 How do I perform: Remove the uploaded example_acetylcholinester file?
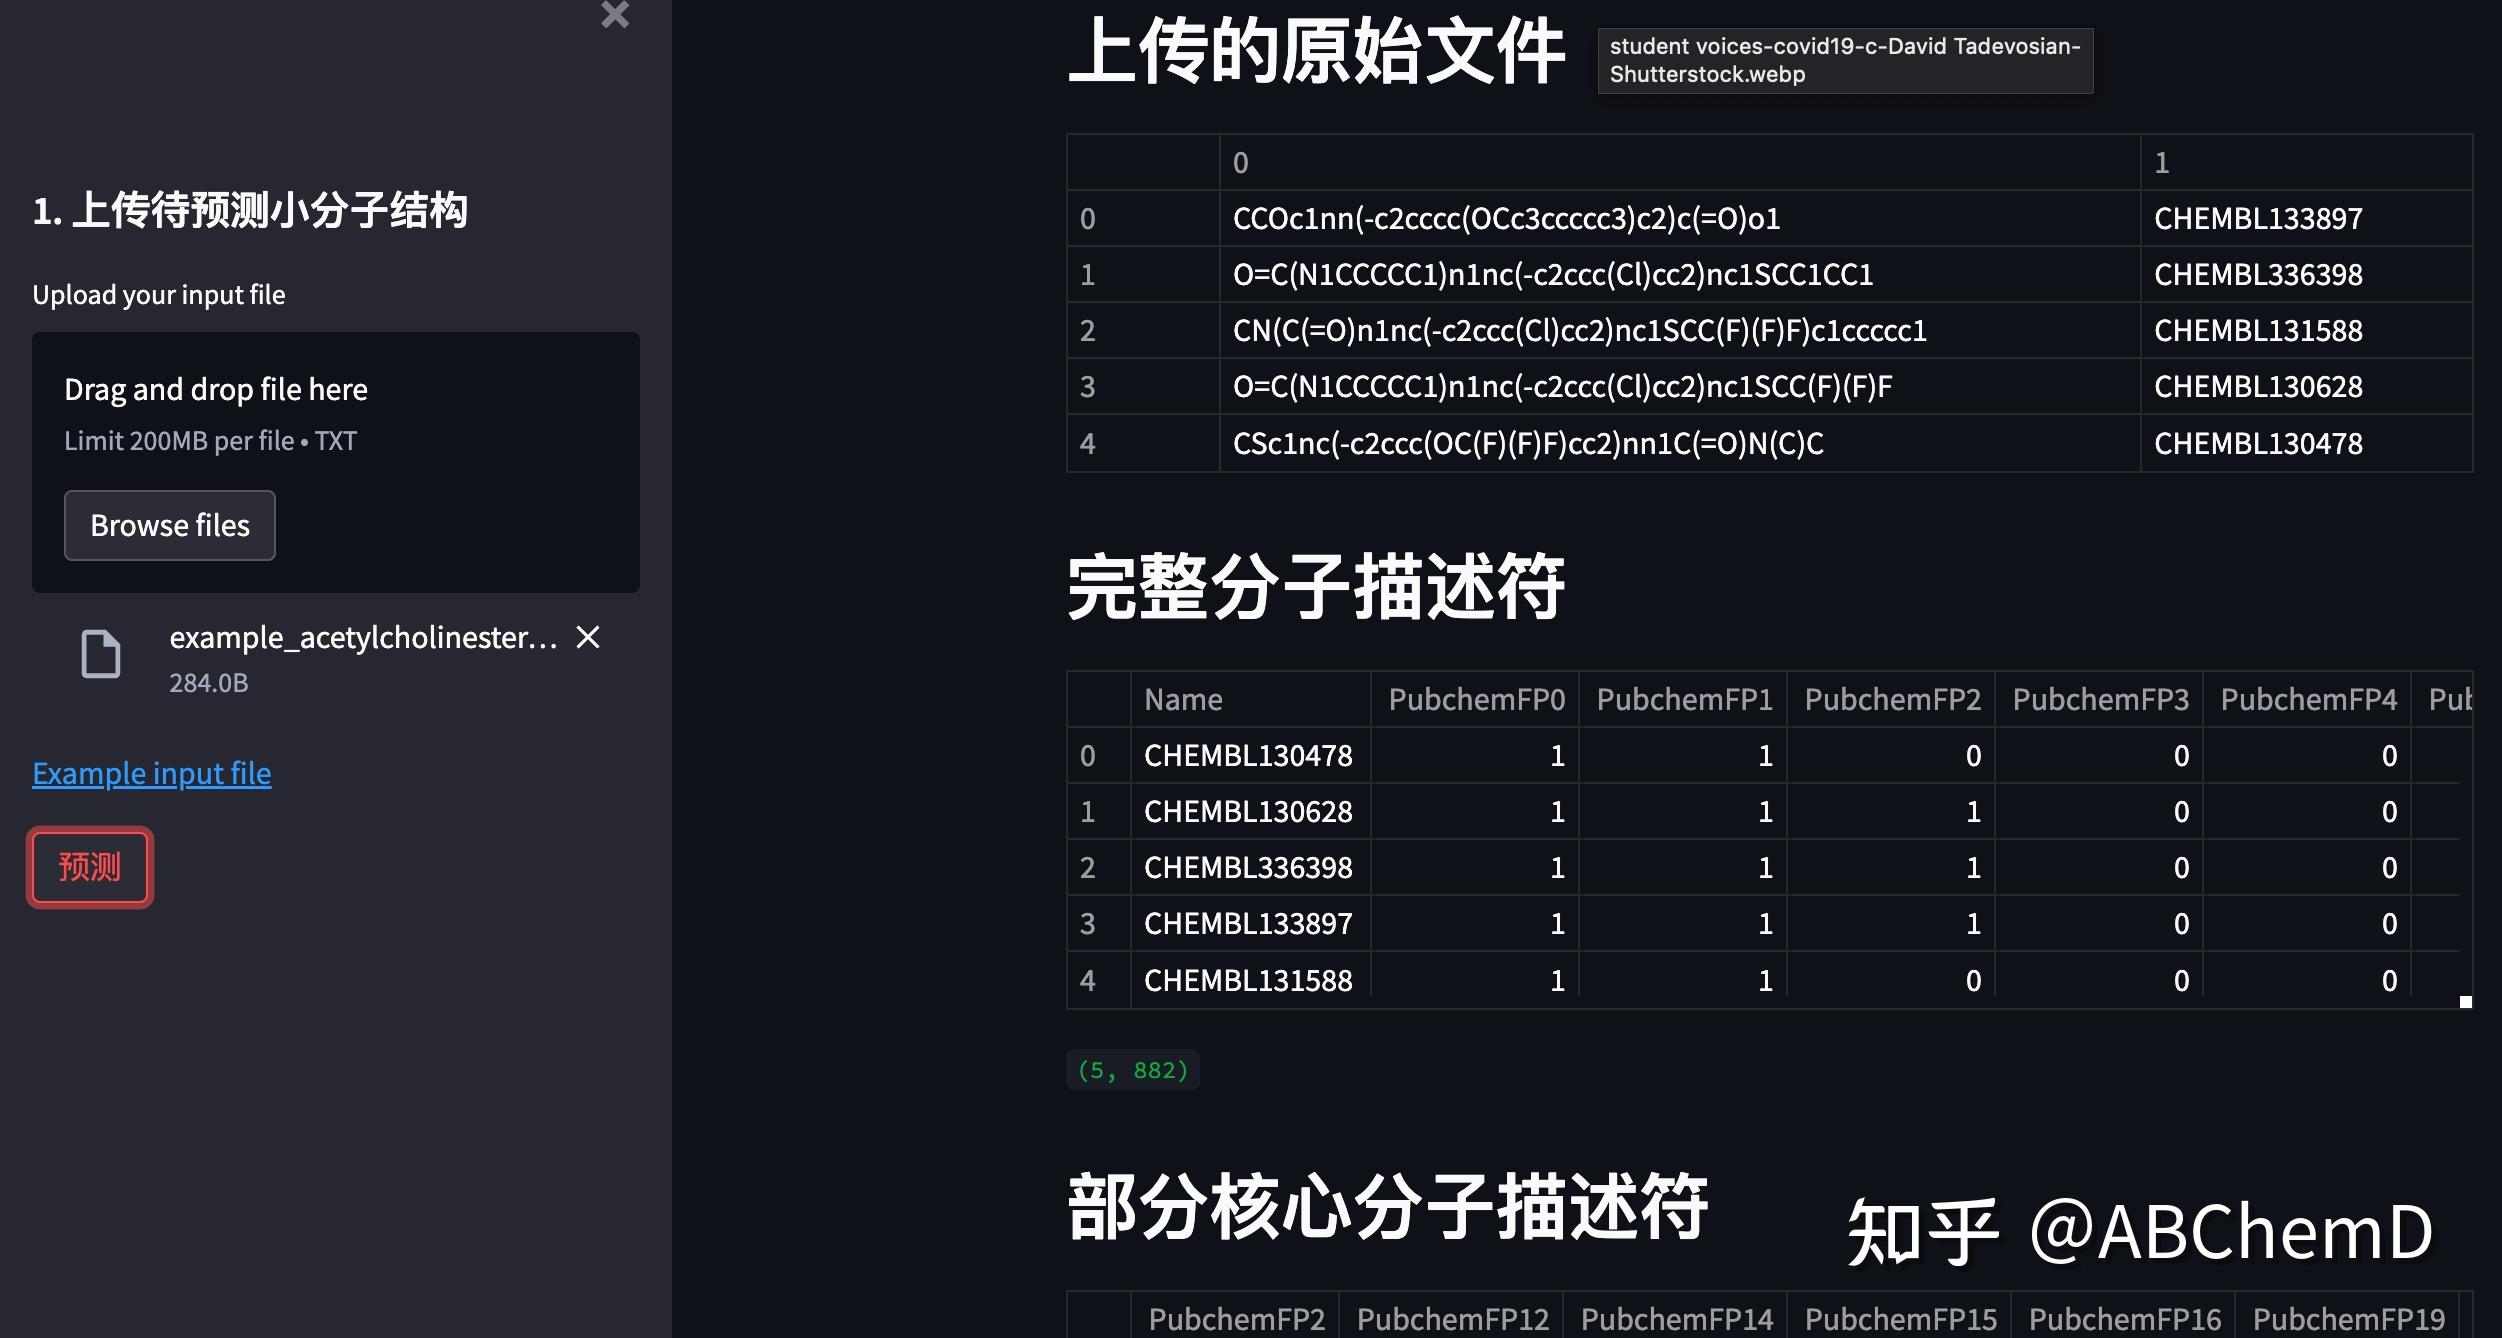(x=588, y=639)
